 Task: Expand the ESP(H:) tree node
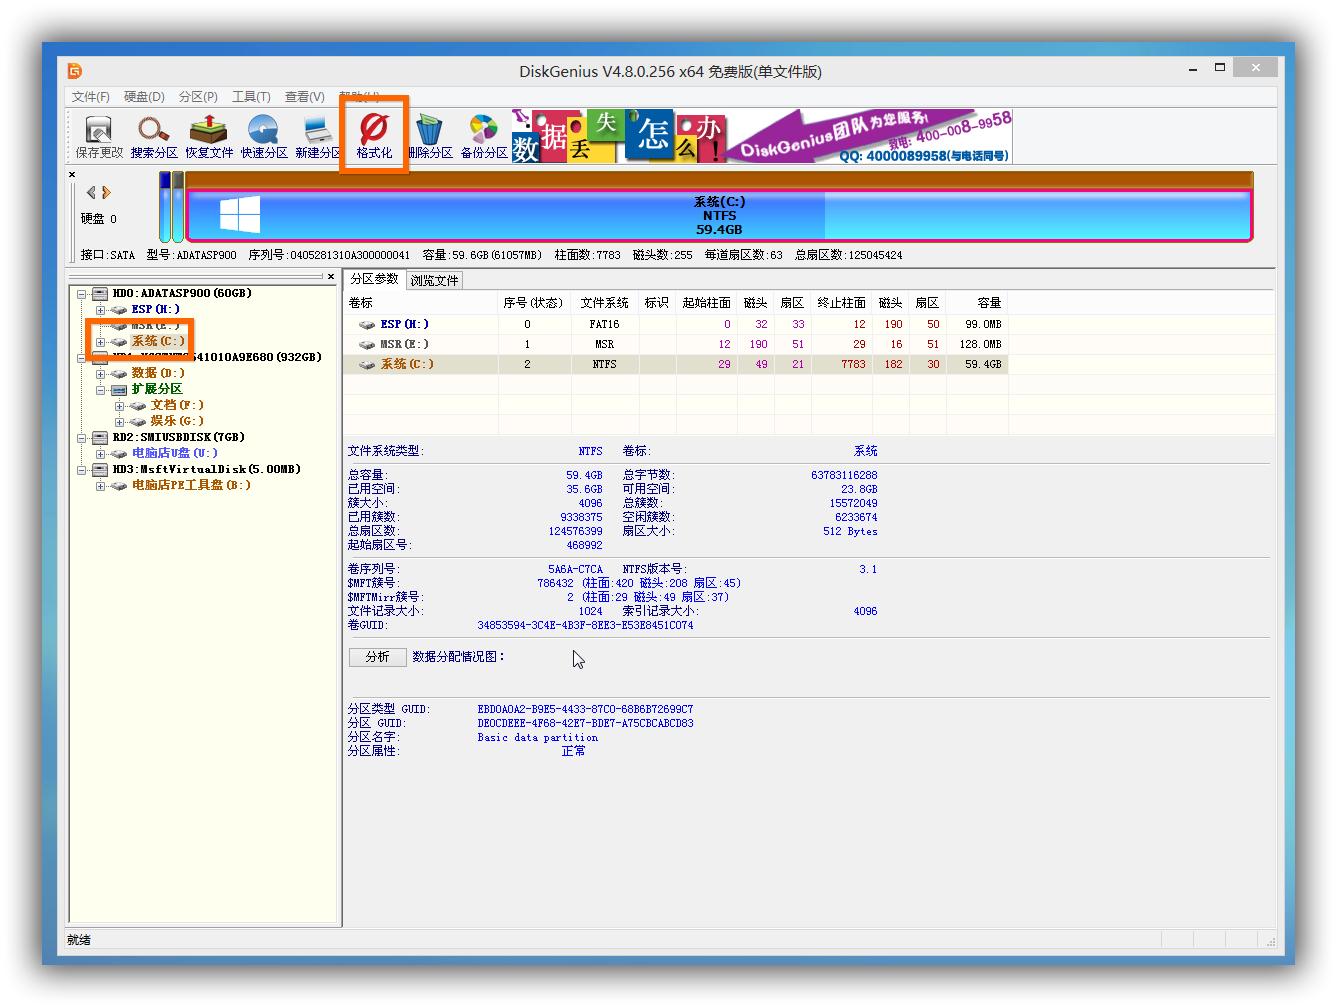point(101,309)
